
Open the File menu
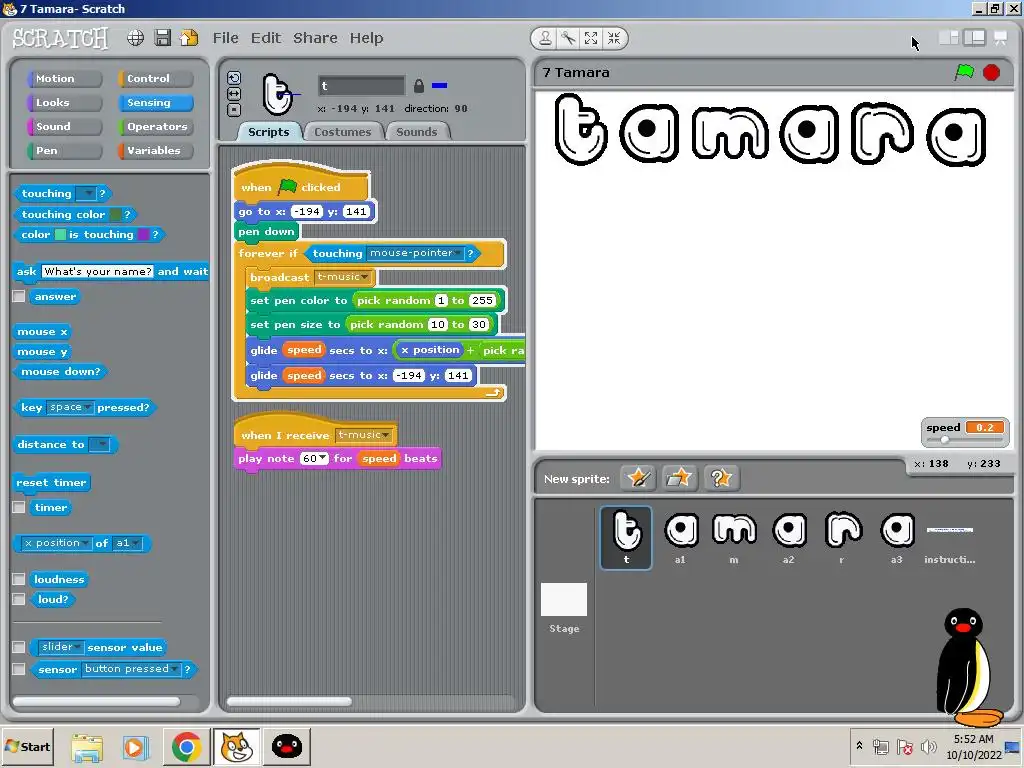click(x=225, y=38)
